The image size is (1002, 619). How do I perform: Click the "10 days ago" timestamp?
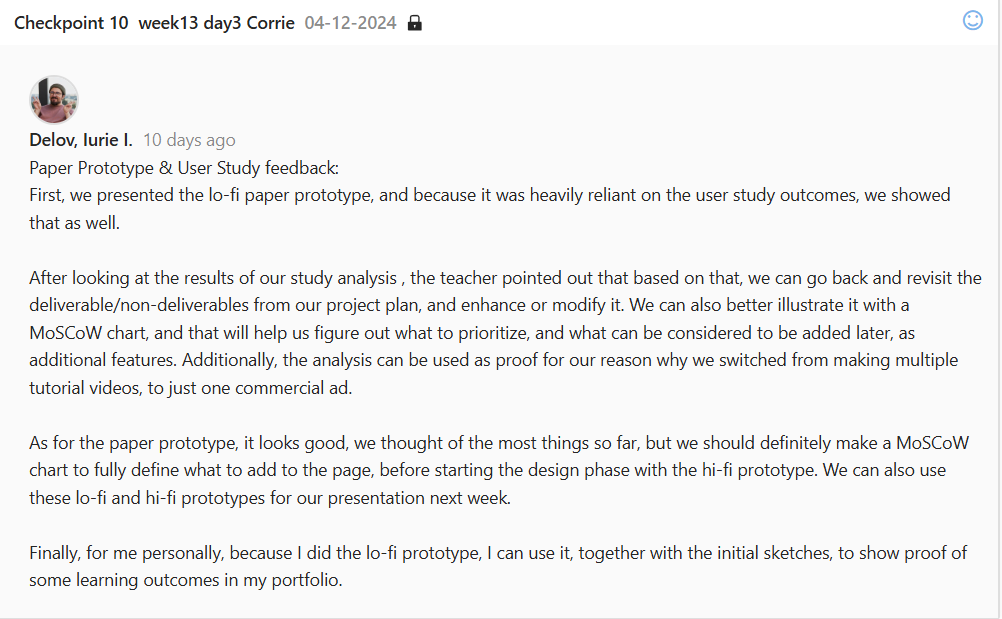tap(189, 140)
